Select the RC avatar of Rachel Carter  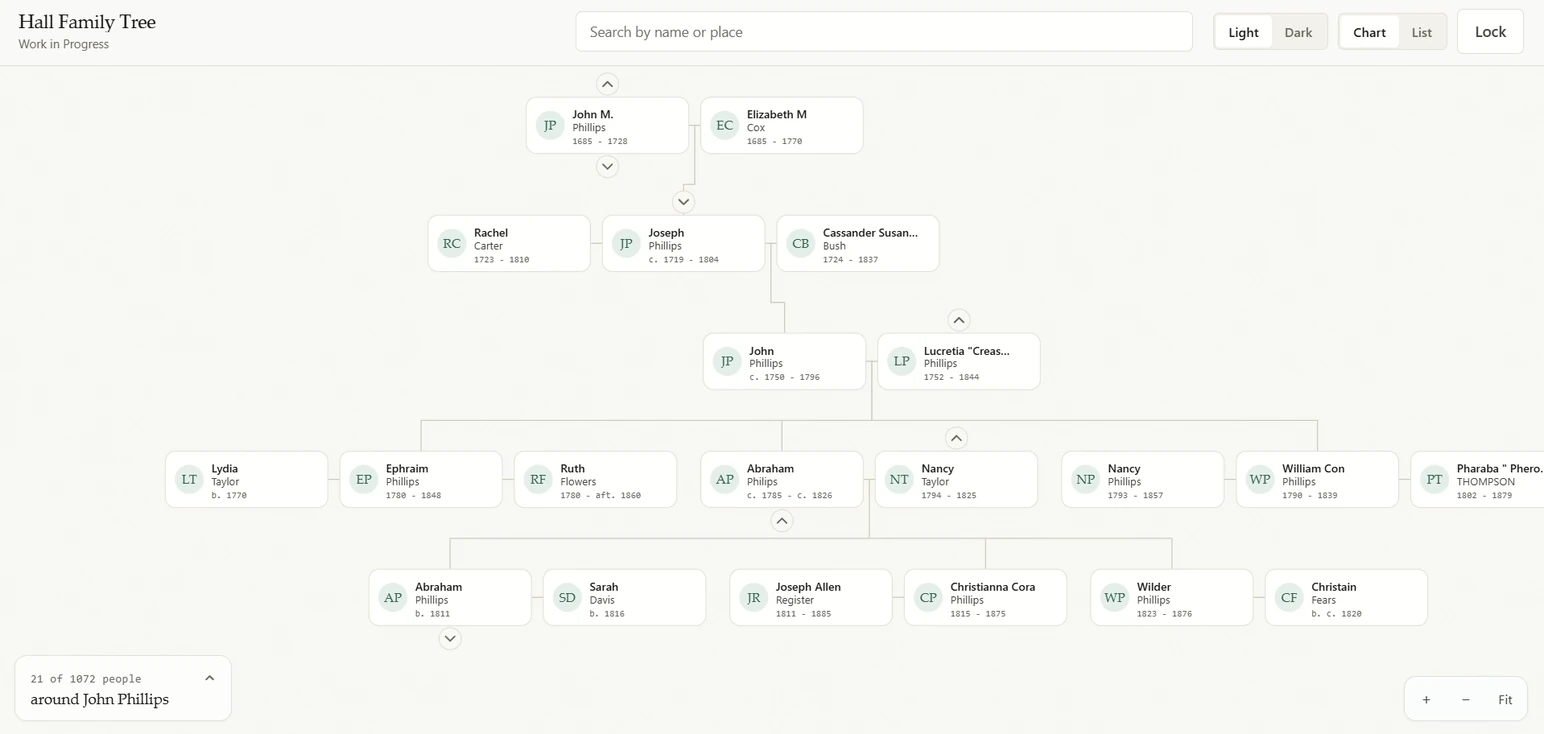pos(452,243)
